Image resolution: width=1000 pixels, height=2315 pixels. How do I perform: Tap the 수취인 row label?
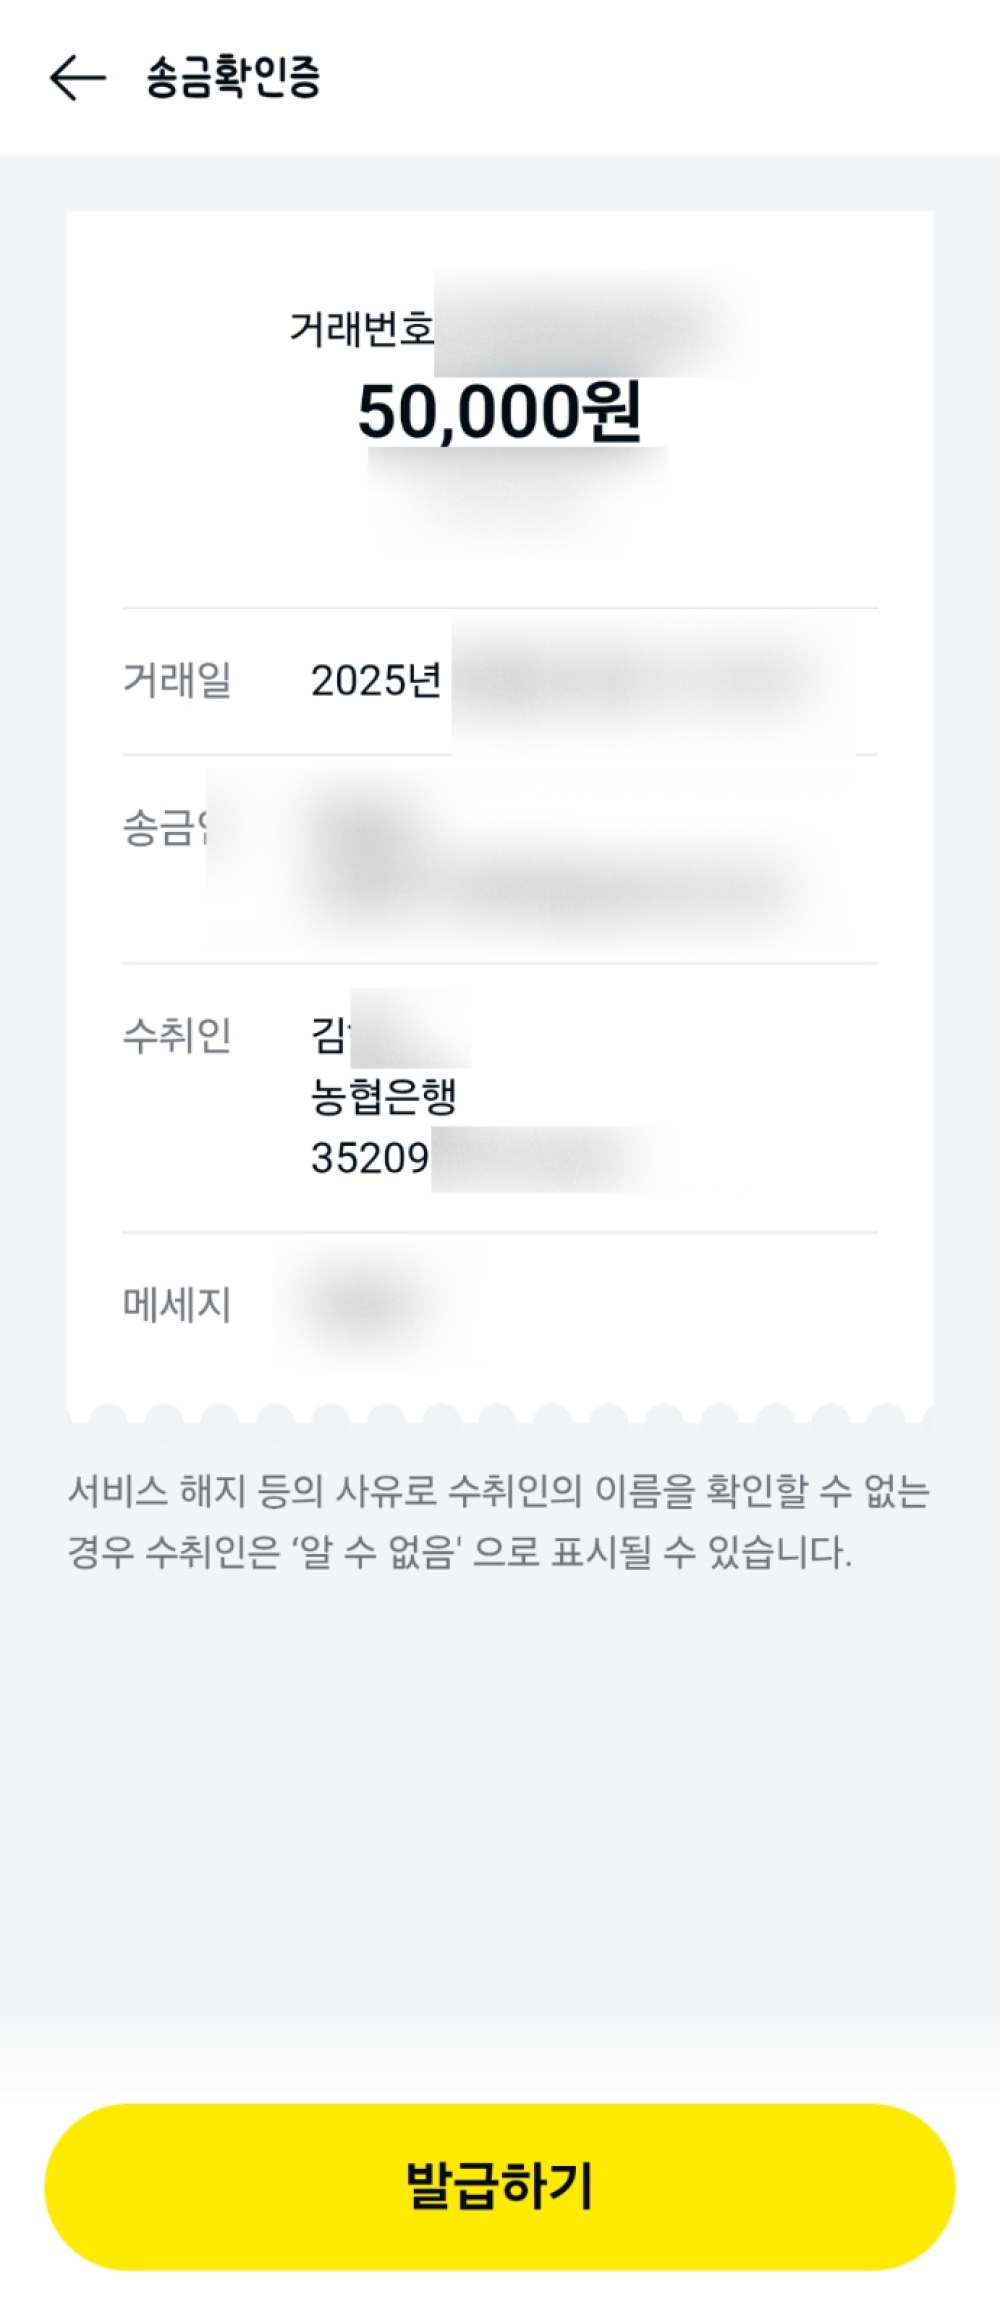(177, 1035)
